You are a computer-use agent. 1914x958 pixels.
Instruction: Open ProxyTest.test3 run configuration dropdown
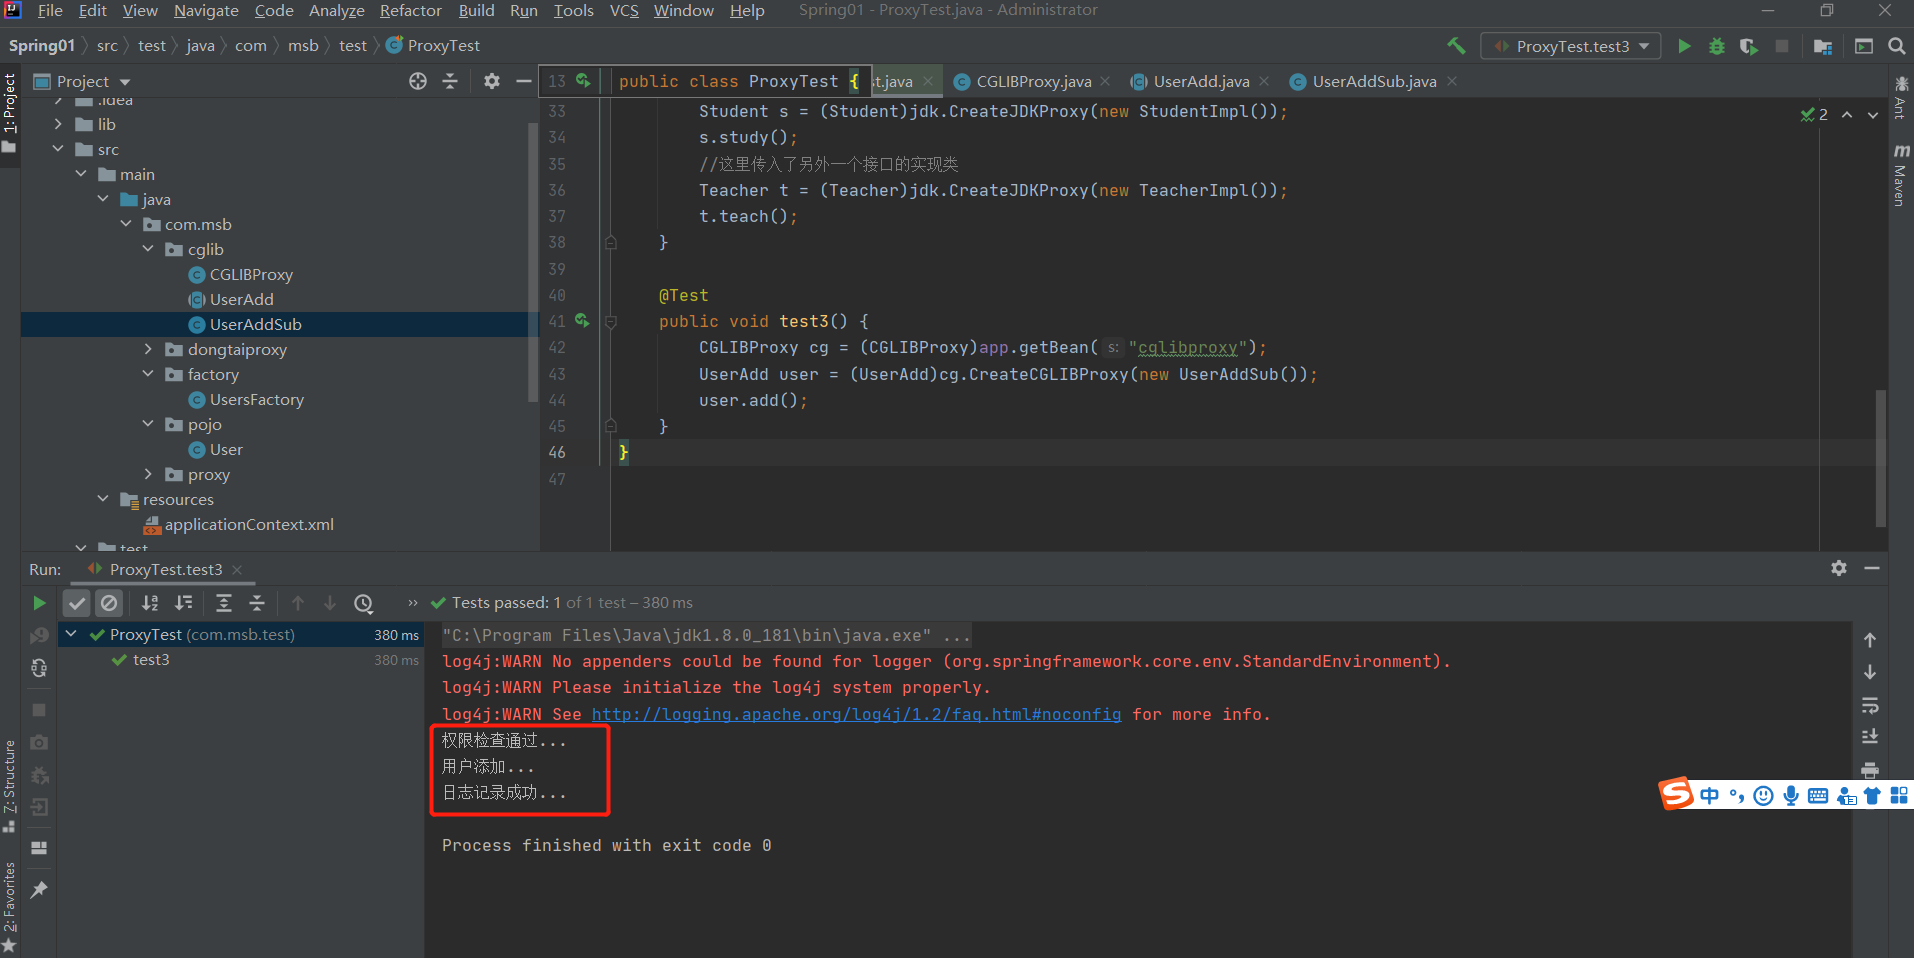click(1571, 46)
